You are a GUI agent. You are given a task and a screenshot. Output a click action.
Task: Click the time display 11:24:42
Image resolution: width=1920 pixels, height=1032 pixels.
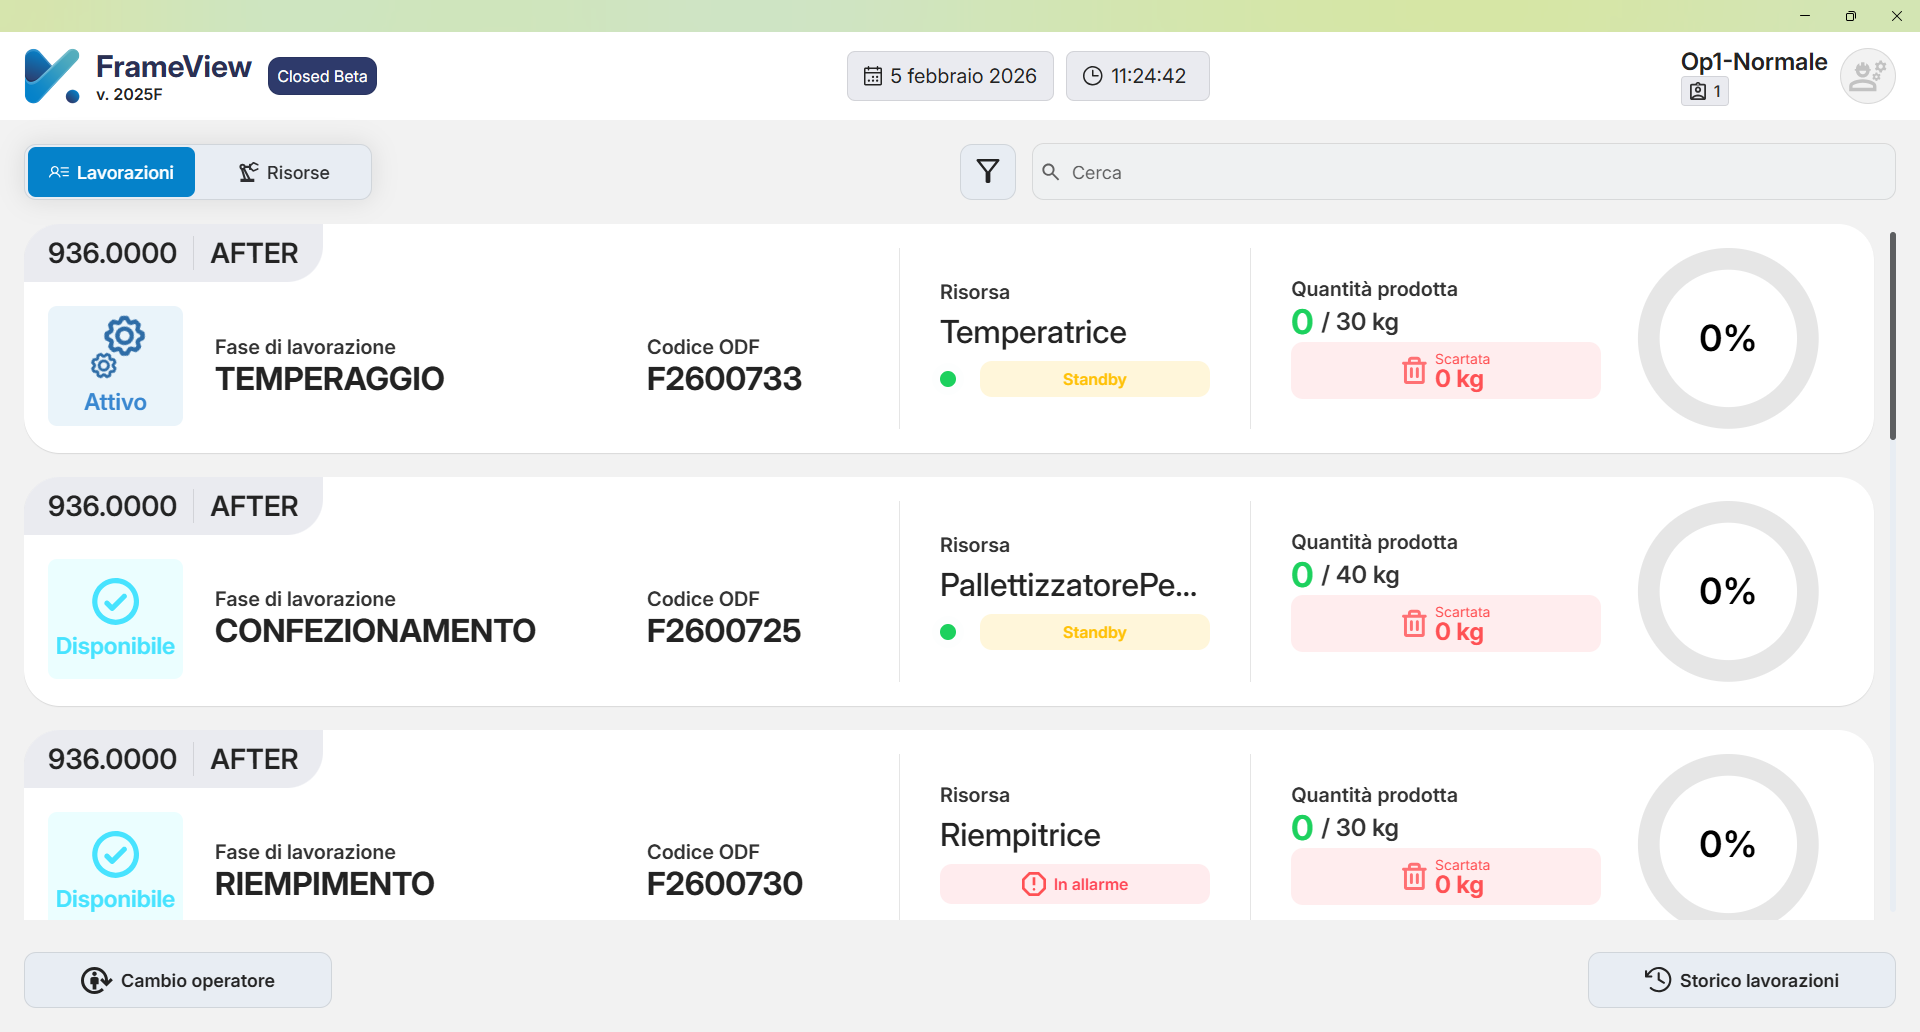pyautogui.click(x=1137, y=76)
